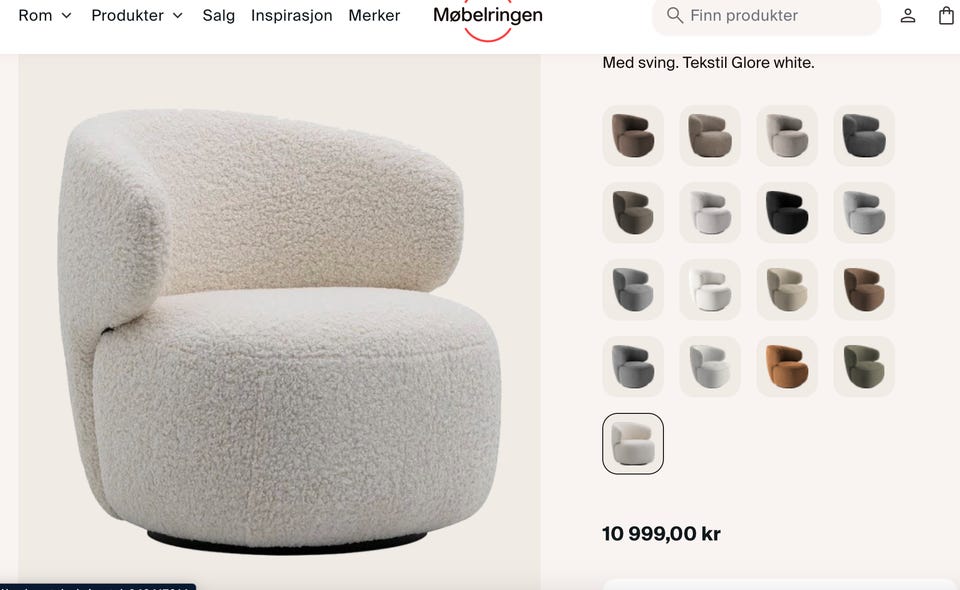Expand the Produkter dropdown menu

[137, 15]
